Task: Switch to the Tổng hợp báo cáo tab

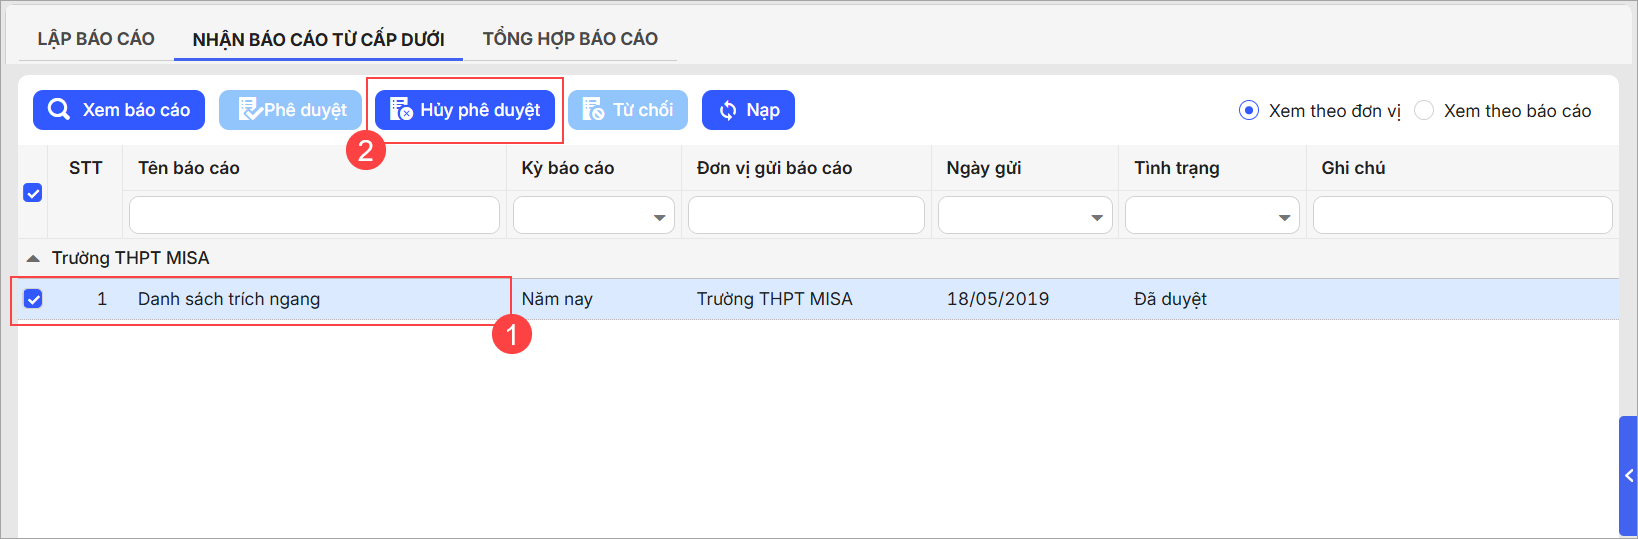Action: tap(570, 39)
